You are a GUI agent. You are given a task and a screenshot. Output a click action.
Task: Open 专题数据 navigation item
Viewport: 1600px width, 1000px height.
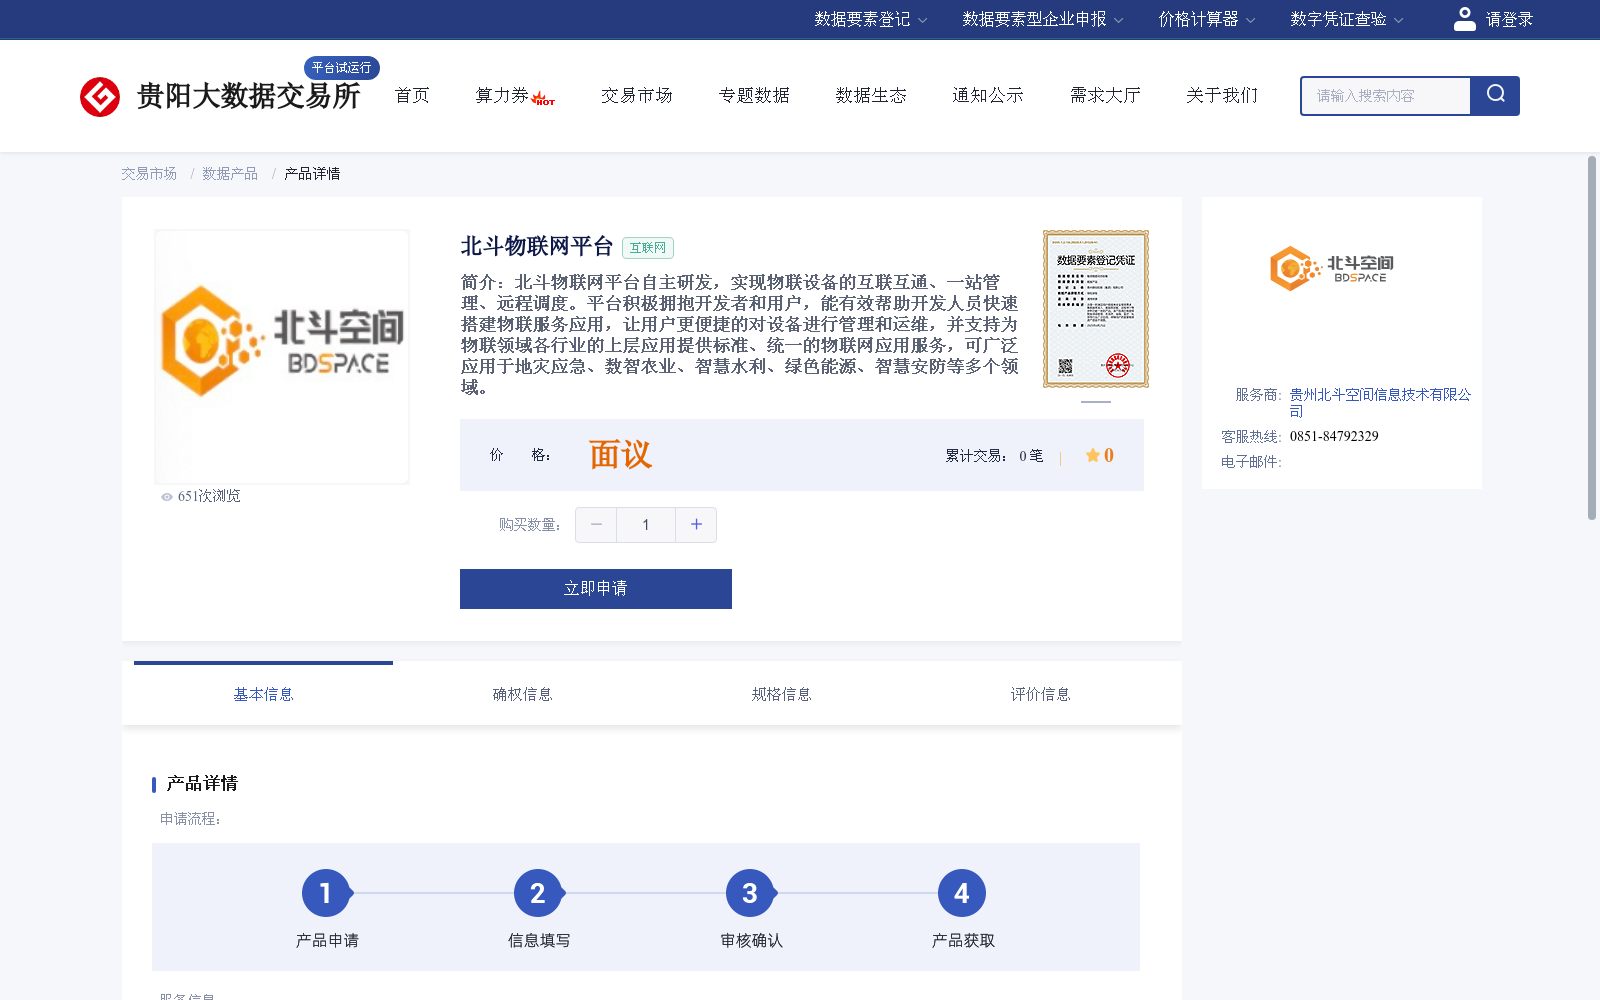(754, 95)
